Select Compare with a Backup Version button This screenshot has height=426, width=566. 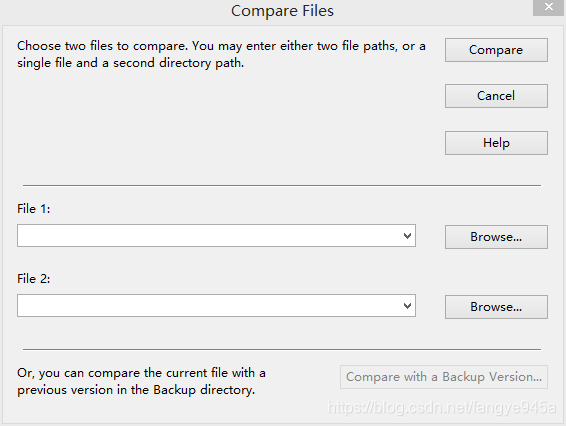[444, 377]
